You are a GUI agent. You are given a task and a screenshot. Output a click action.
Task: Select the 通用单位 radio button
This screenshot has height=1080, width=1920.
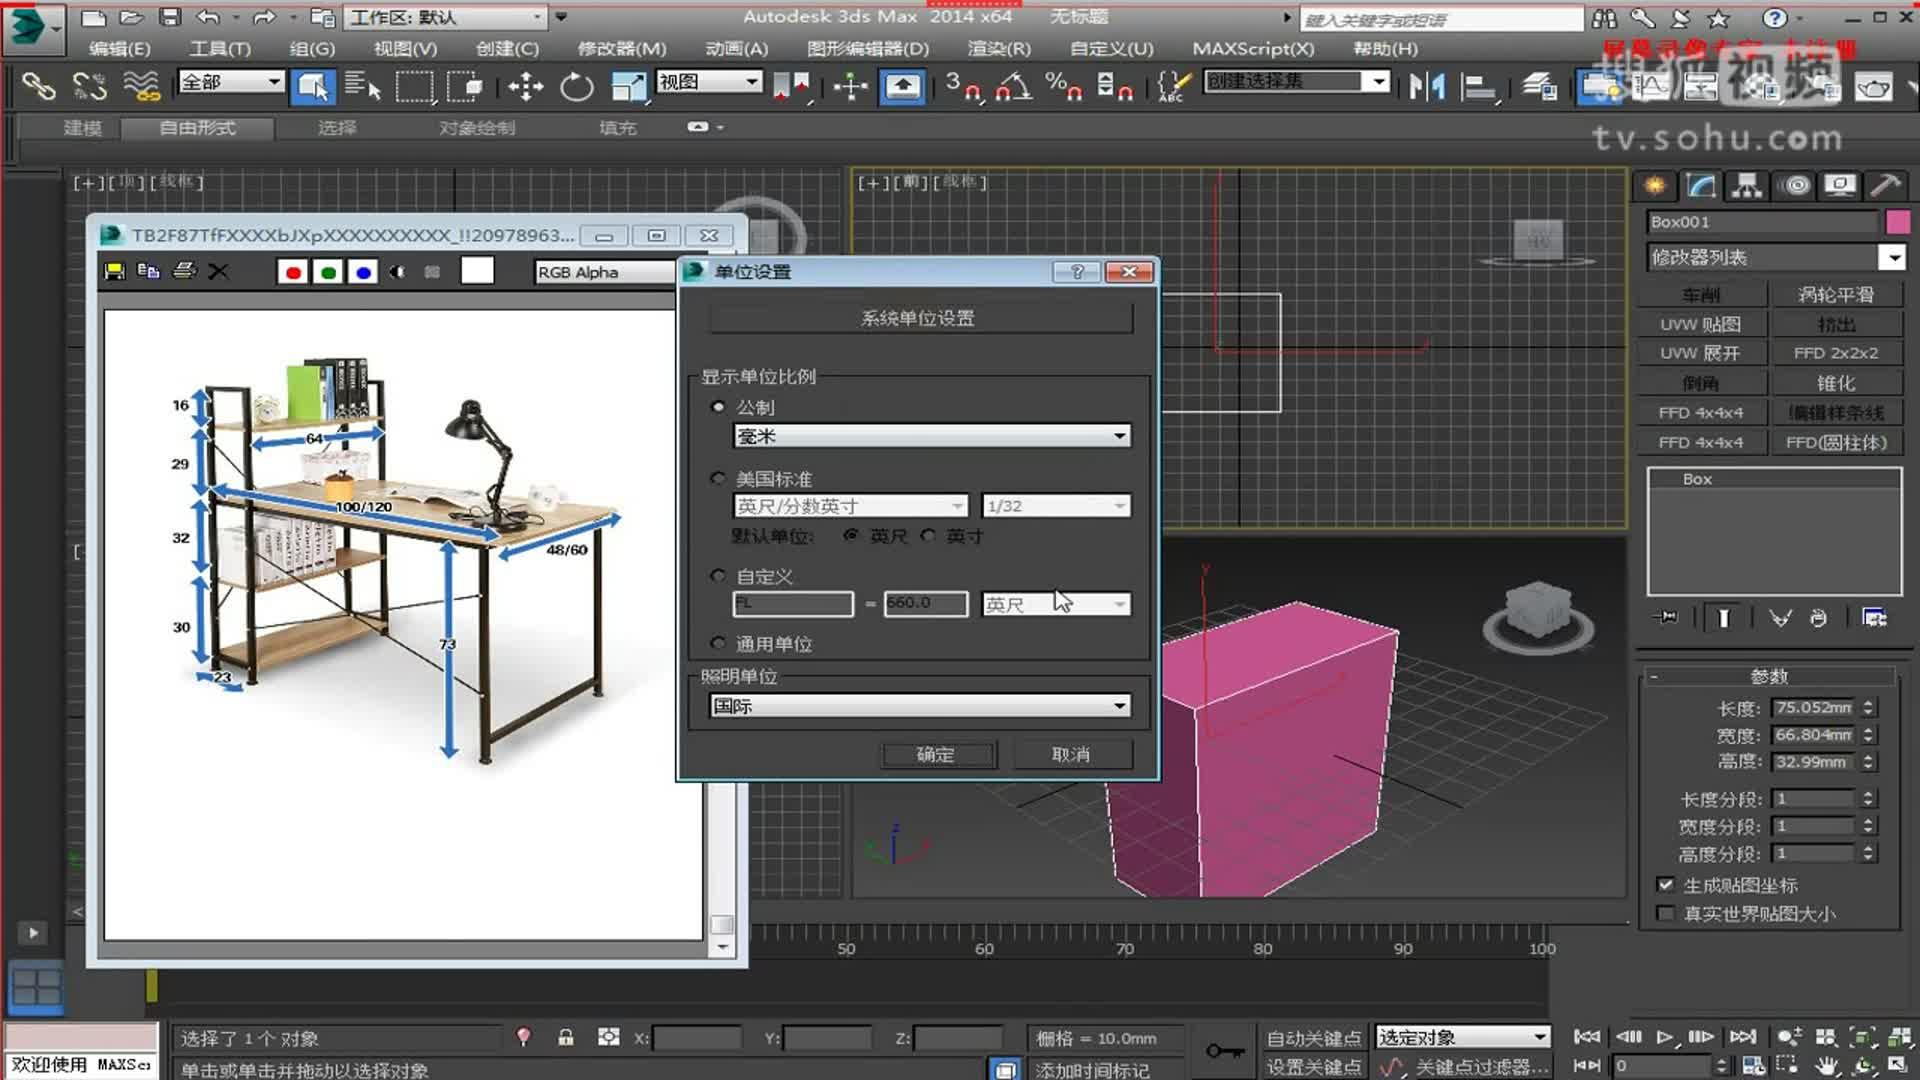718,643
